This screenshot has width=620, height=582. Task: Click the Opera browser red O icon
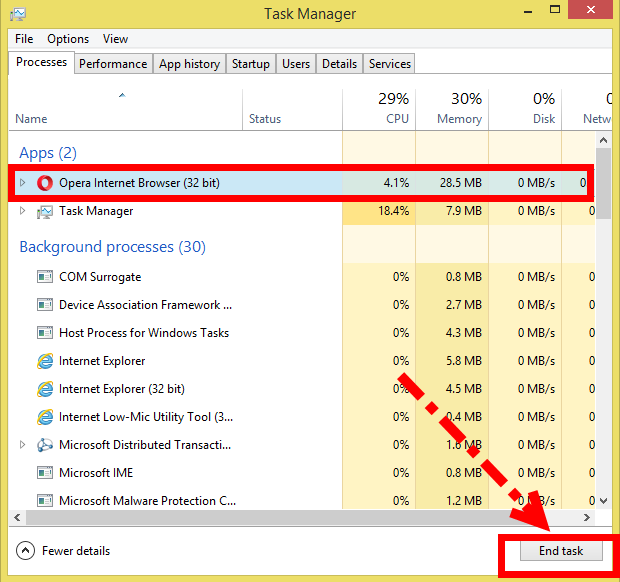click(45, 183)
